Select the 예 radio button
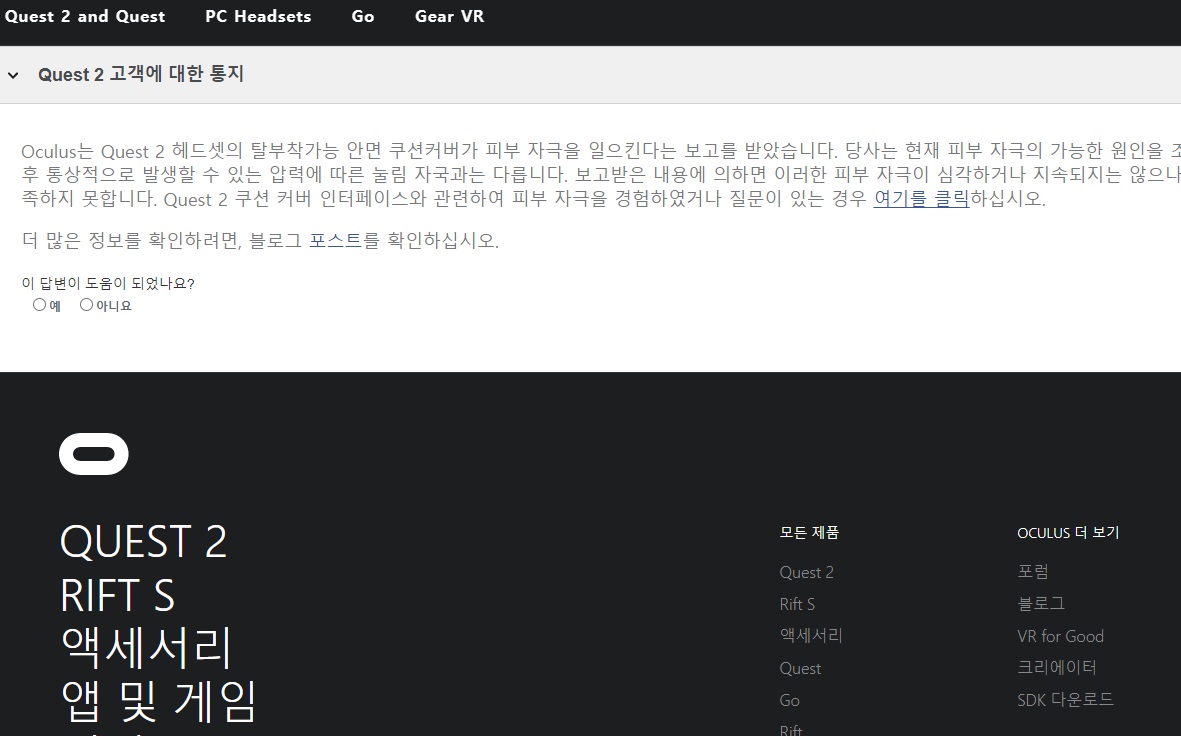Screen dimensions: 1181x736 [x=39, y=304]
